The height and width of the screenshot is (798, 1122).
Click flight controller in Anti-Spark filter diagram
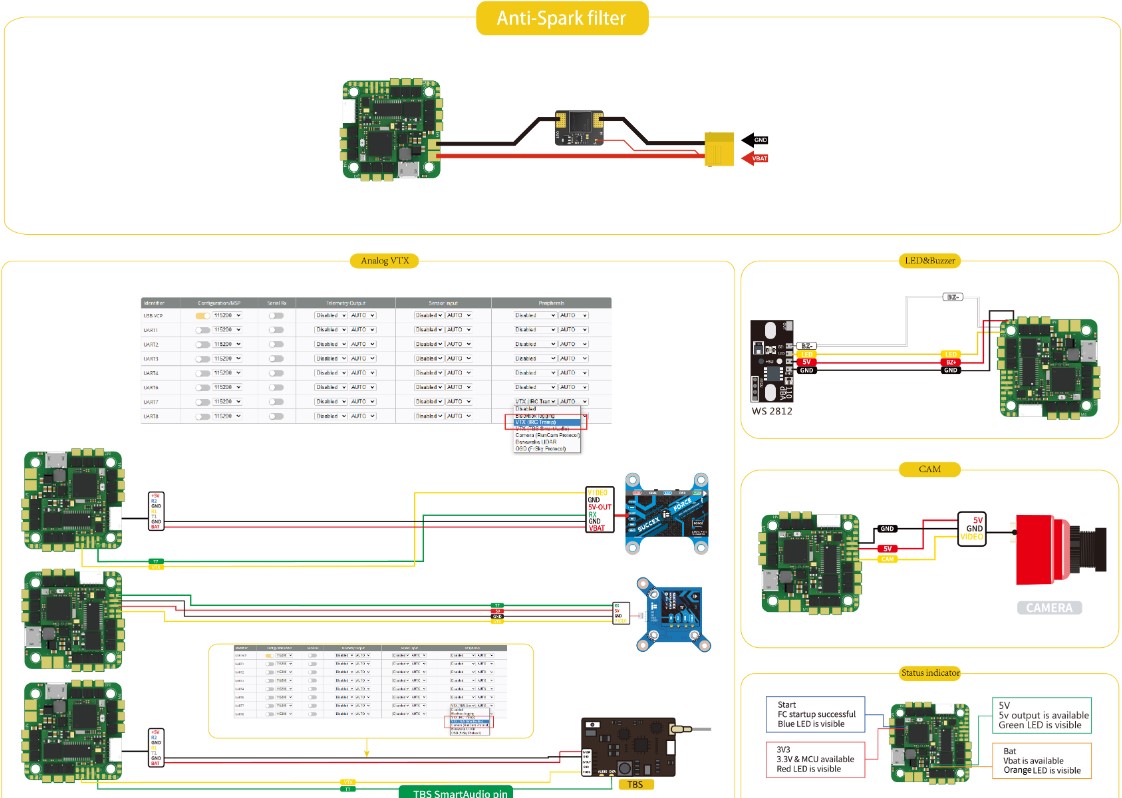pos(390,133)
